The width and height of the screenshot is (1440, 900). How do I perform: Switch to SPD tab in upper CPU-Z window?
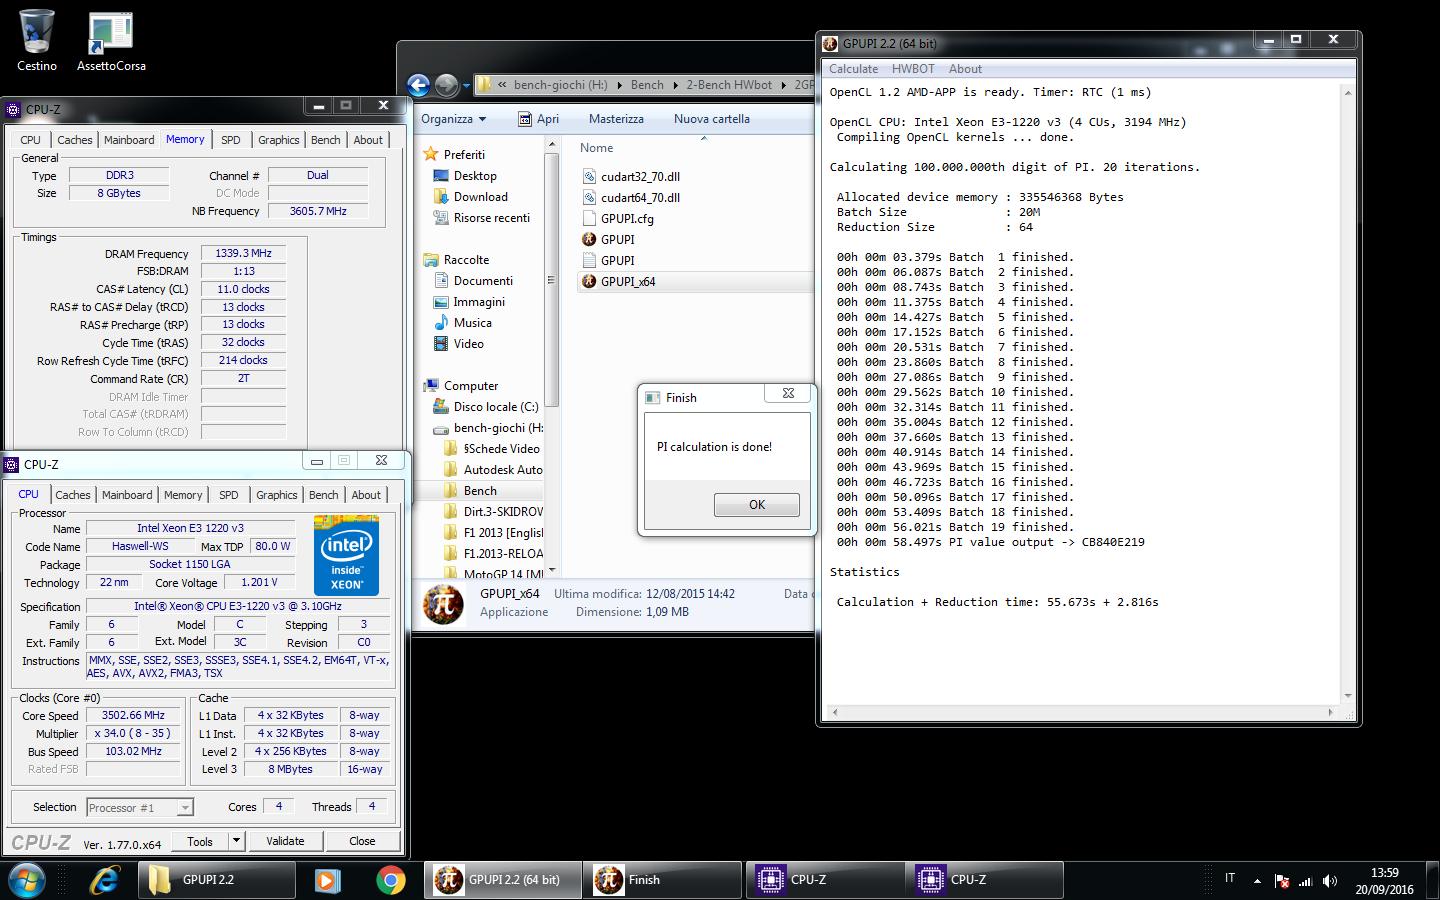pyautogui.click(x=231, y=140)
